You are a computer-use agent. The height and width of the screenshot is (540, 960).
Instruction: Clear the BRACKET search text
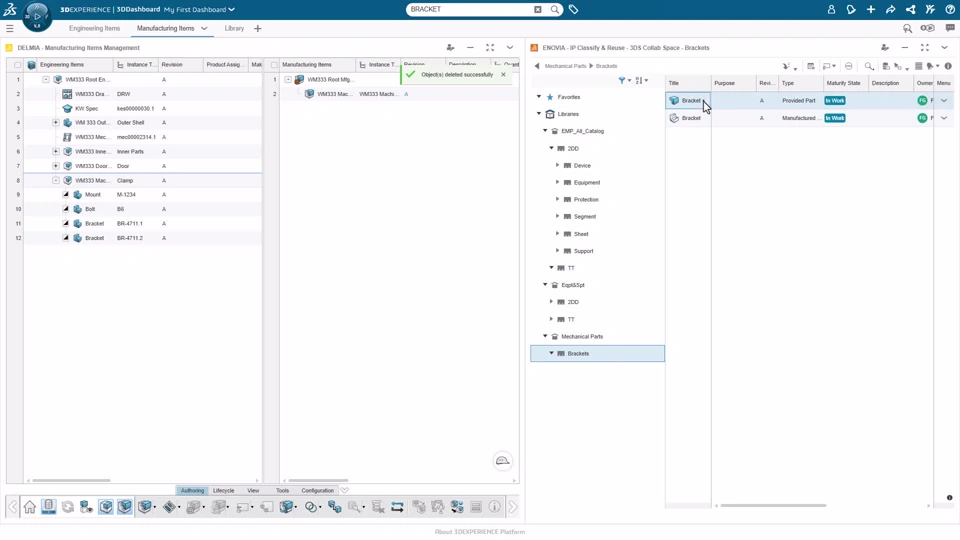click(x=538, y=9)
